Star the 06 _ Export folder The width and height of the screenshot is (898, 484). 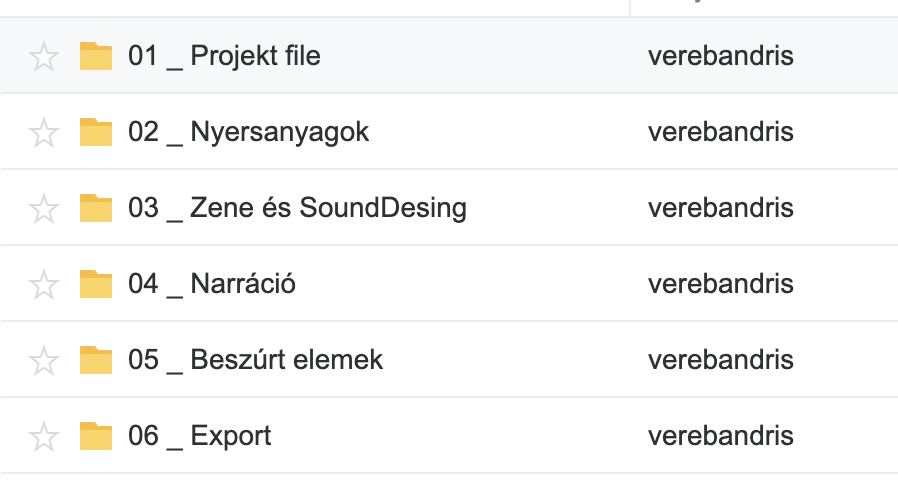pyautogui.click(x=44, y=436)
